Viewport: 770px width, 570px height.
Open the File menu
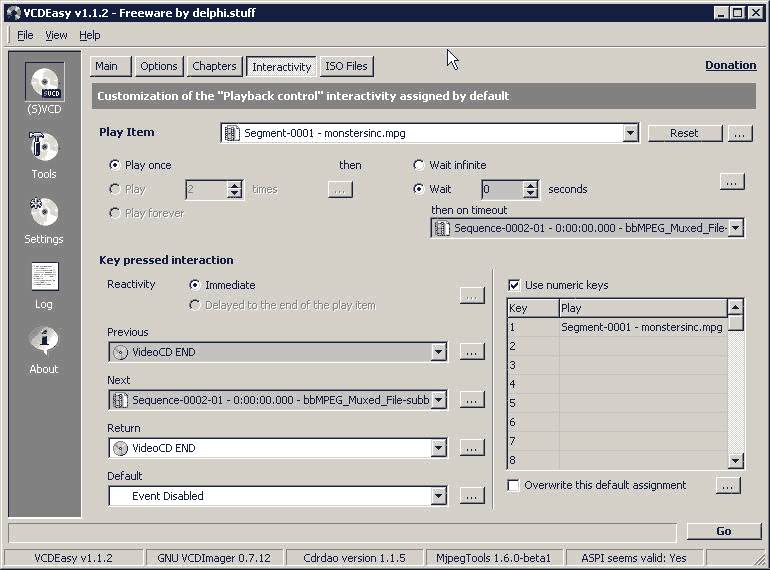point(25,35)
